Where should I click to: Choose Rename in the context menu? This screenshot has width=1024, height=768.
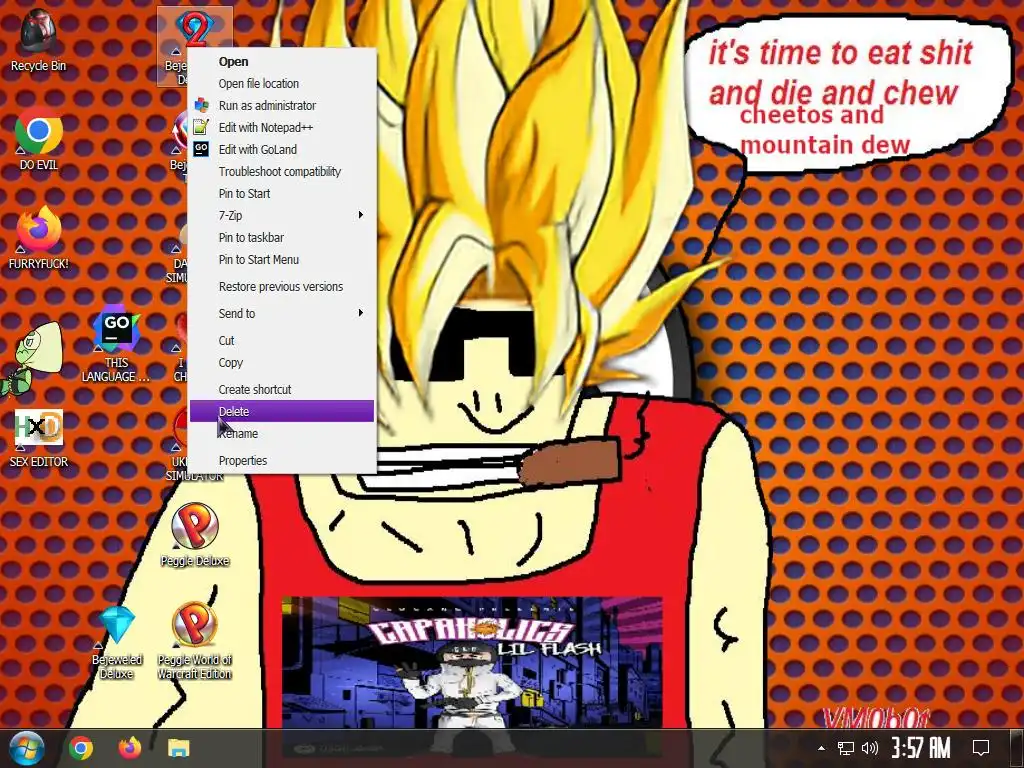(x=281, y=434)
